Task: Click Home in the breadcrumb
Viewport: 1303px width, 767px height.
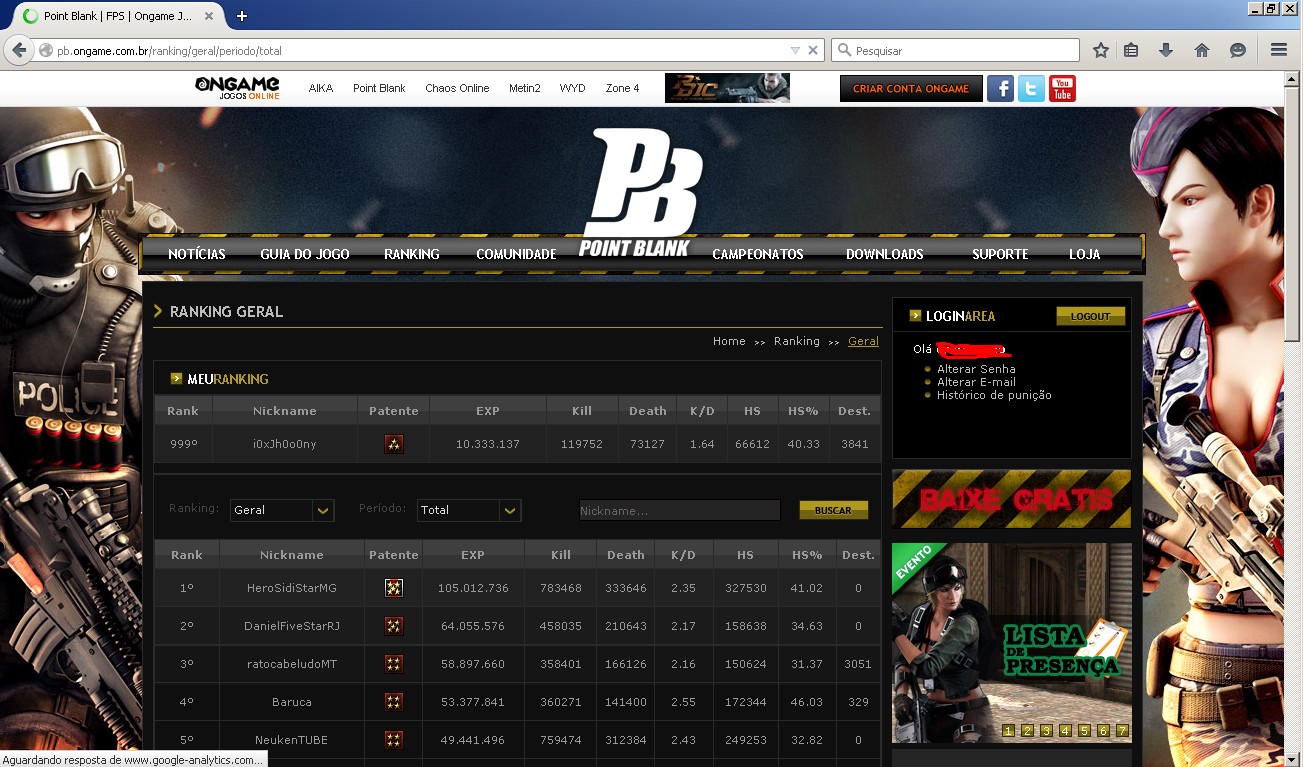Action: click(729, 341)
